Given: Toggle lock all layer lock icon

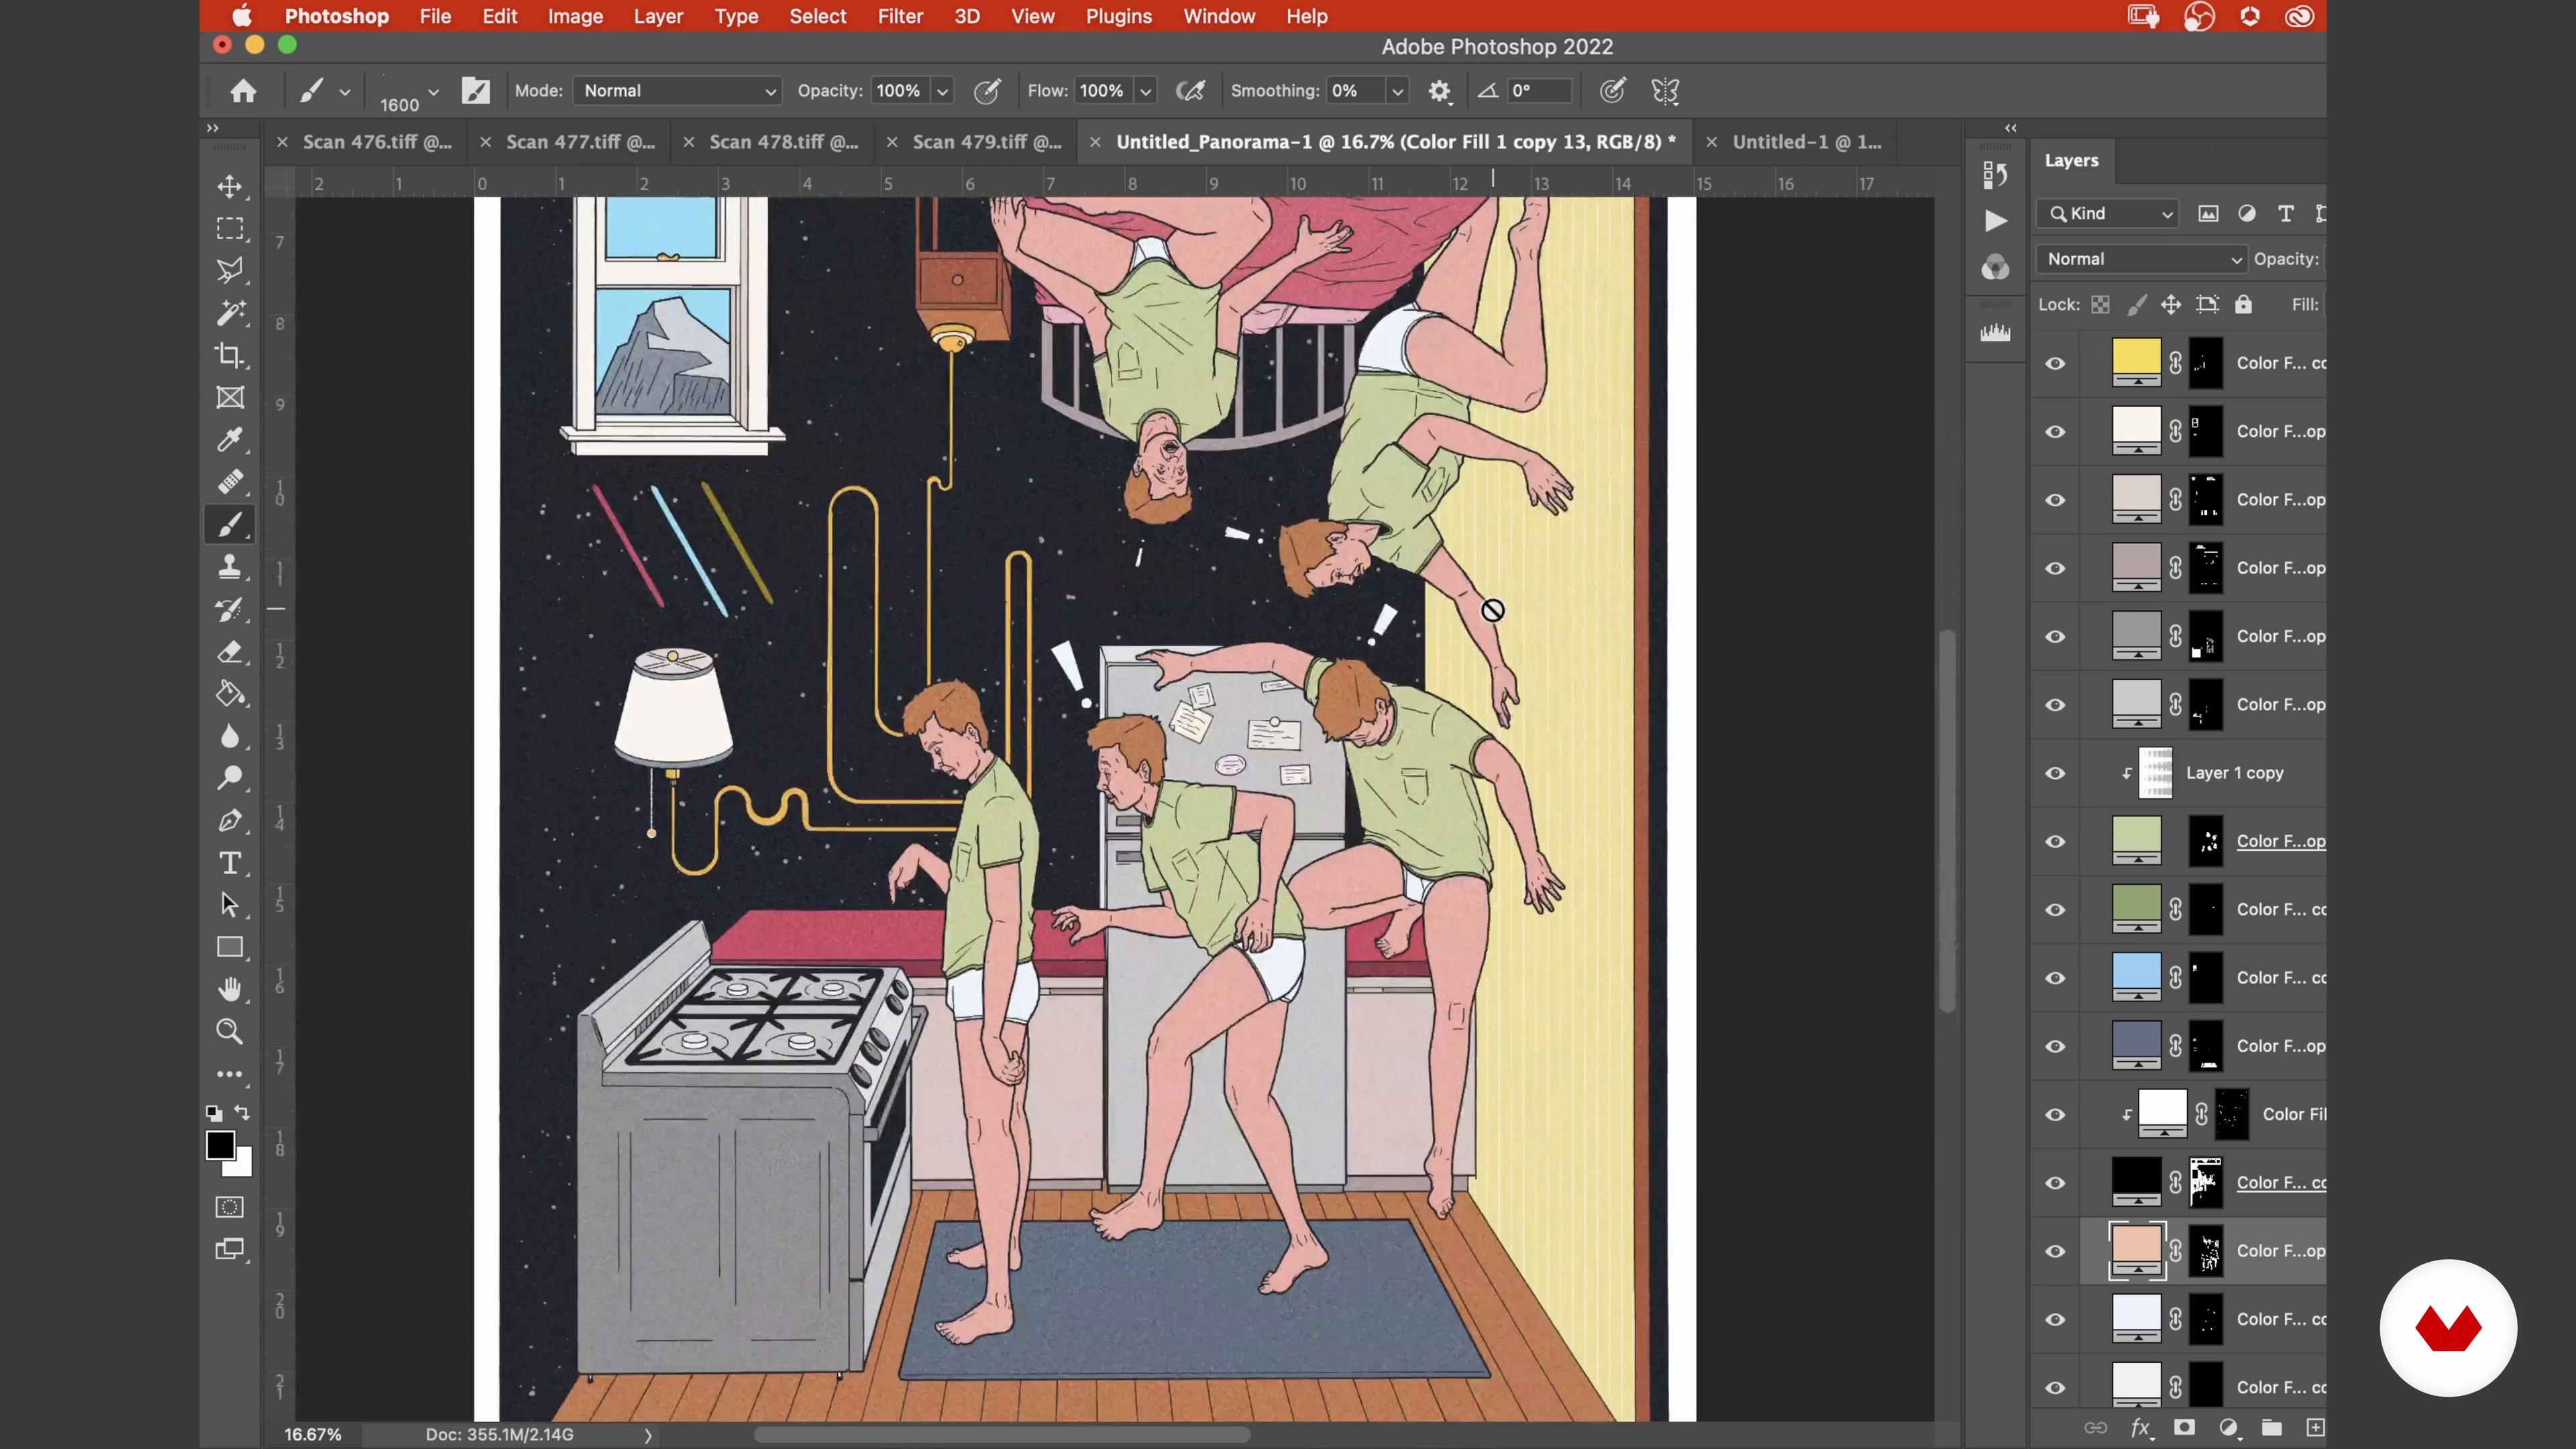Looking at the screenshot, I should click(x=2243, y=305).
